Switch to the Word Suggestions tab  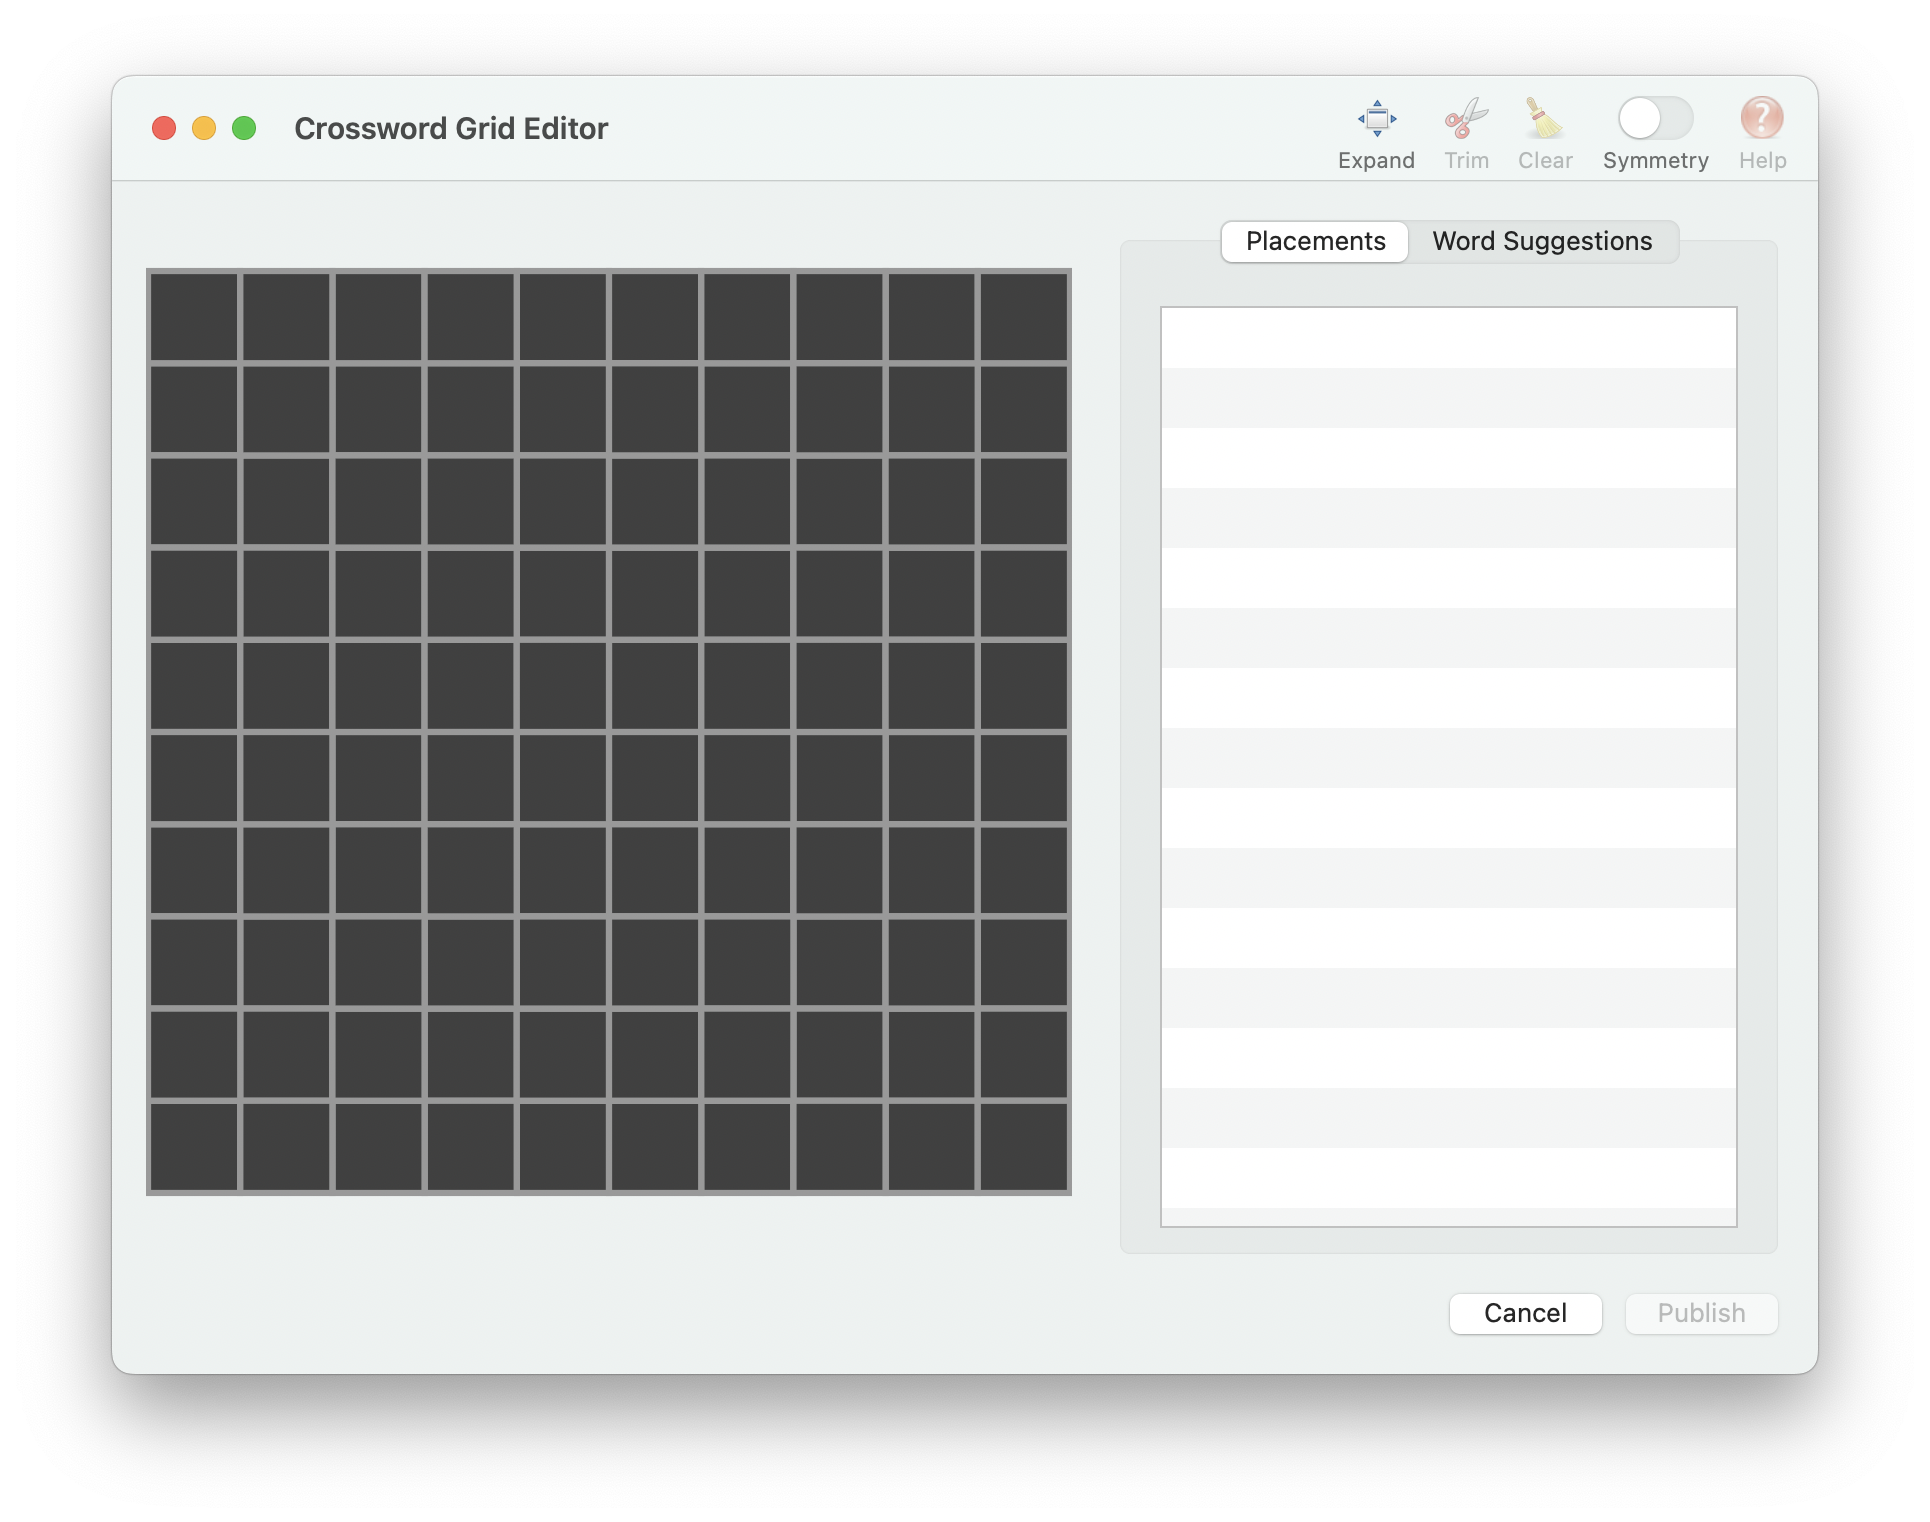(x=1543, y=241)
